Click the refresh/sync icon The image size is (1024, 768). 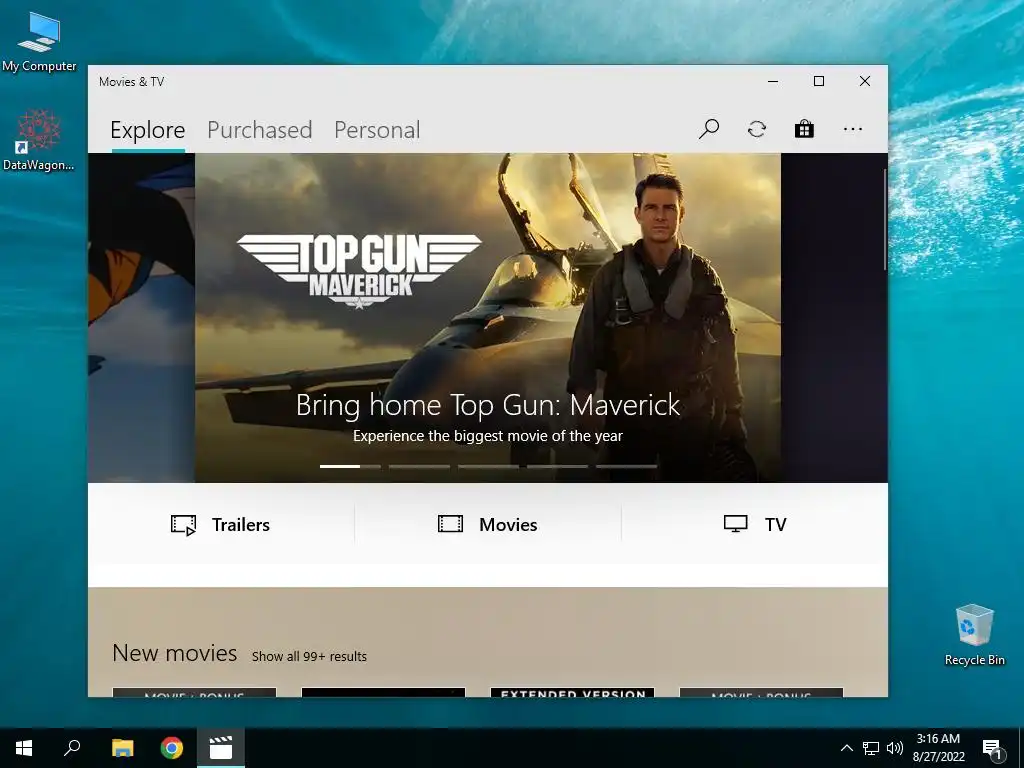click(756, 129)
